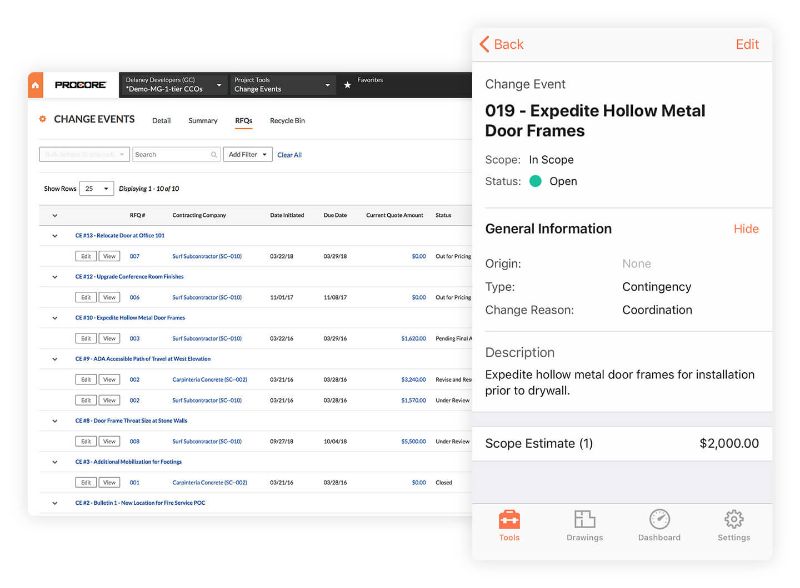Image resolution: width=800 pixels, height=588 pixels.
Task: Click the orange Home icon
Action: 35,86
